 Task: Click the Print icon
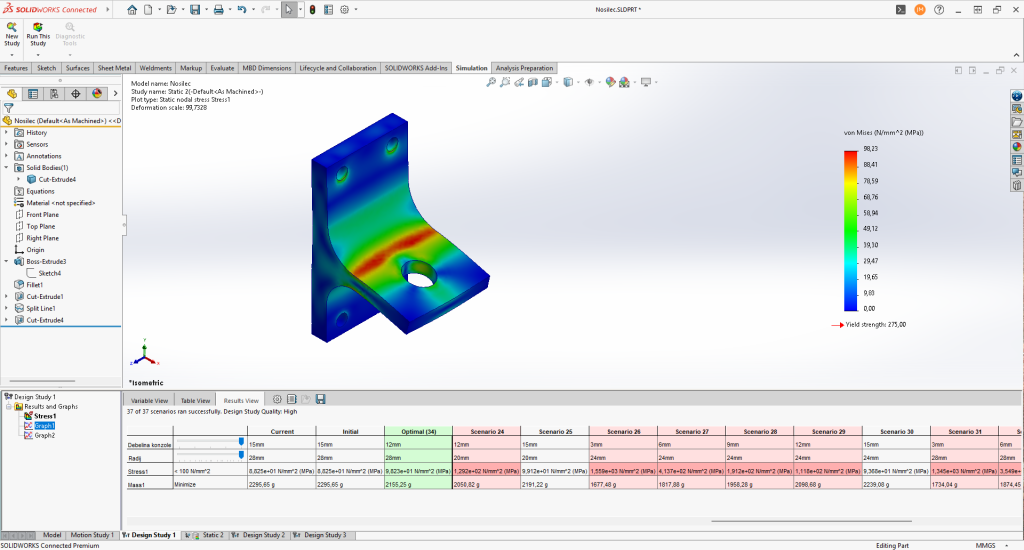(x=218, y=10)
